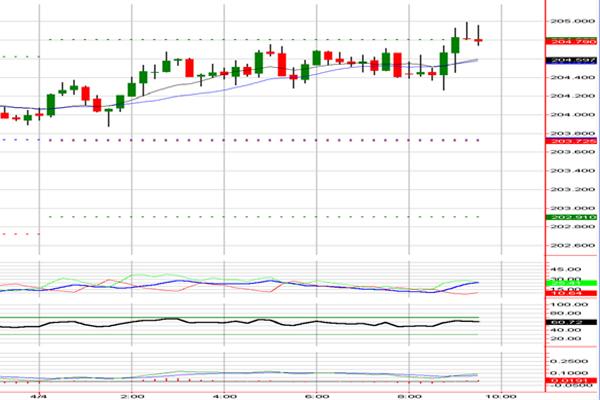Select the red 10.64 indicator value marker
The height and width of the screenshot is (400, 600).
(x=571, y=293)
